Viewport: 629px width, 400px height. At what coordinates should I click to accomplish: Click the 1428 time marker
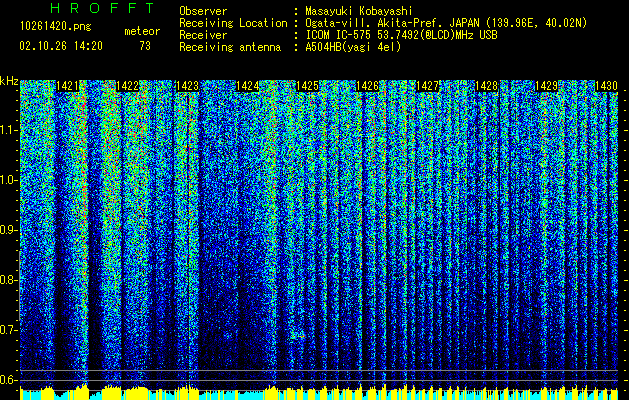487,86
